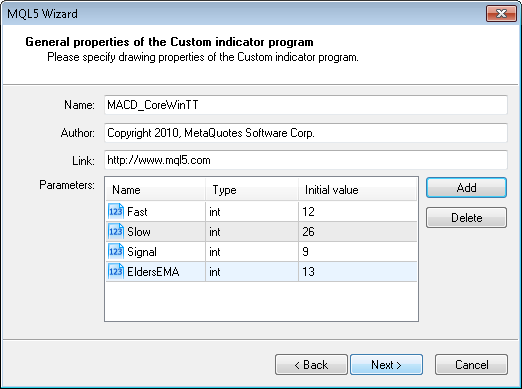Viewport: 522px width, 389px height.
Task: Click the integer type icon beside Slow
Action: tap(116, 231)
